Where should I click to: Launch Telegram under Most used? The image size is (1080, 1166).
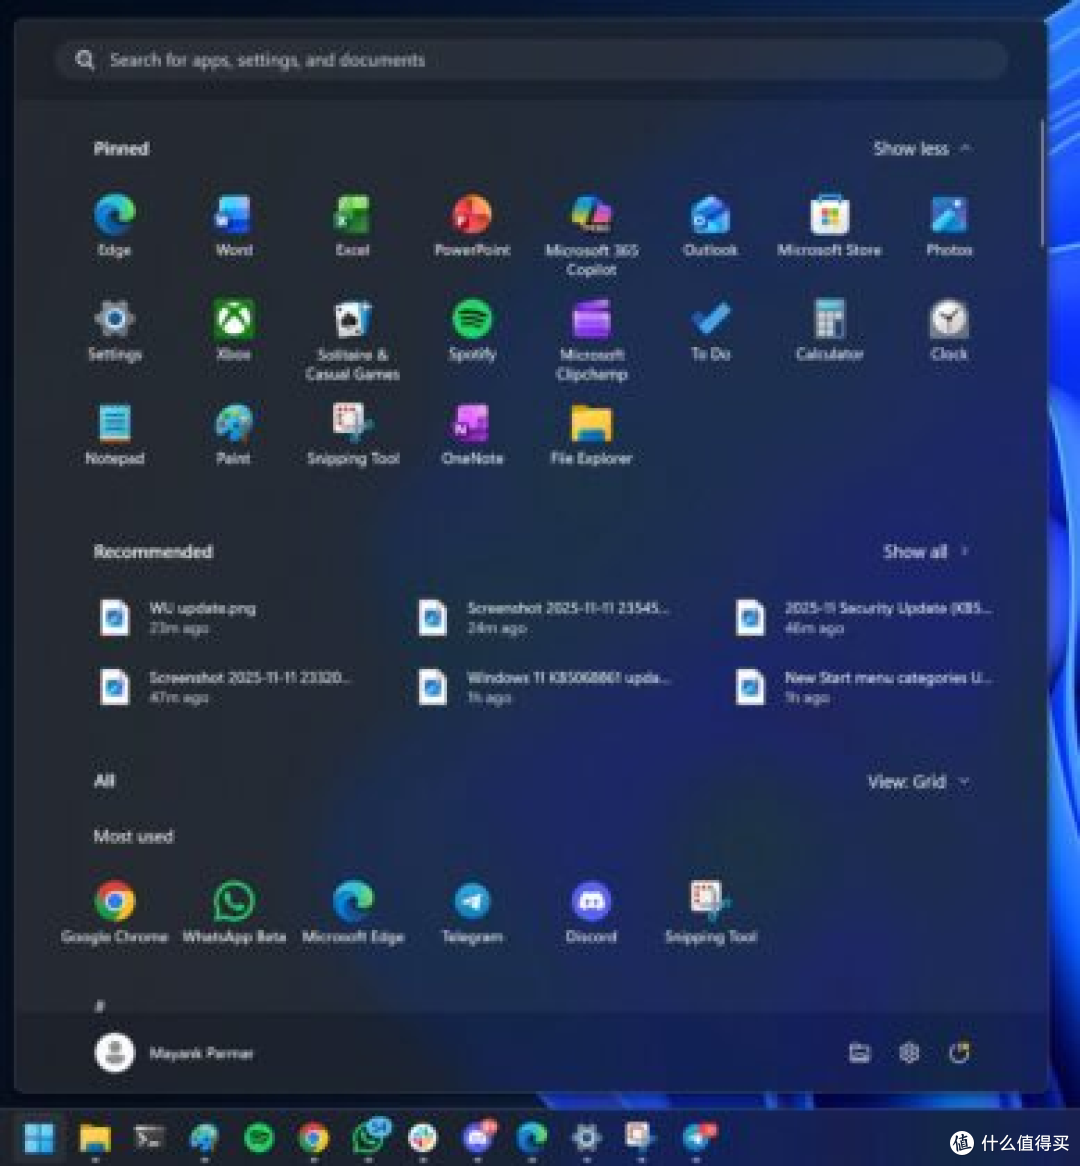472,912
